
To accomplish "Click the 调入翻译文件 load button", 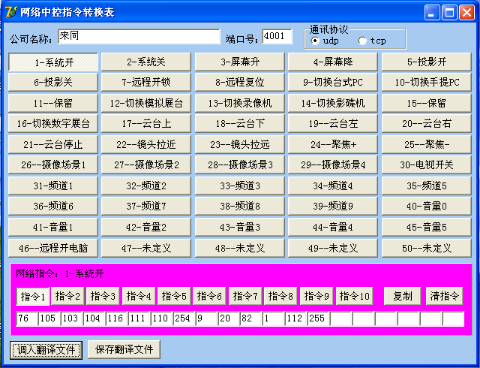I will [46, 350].
